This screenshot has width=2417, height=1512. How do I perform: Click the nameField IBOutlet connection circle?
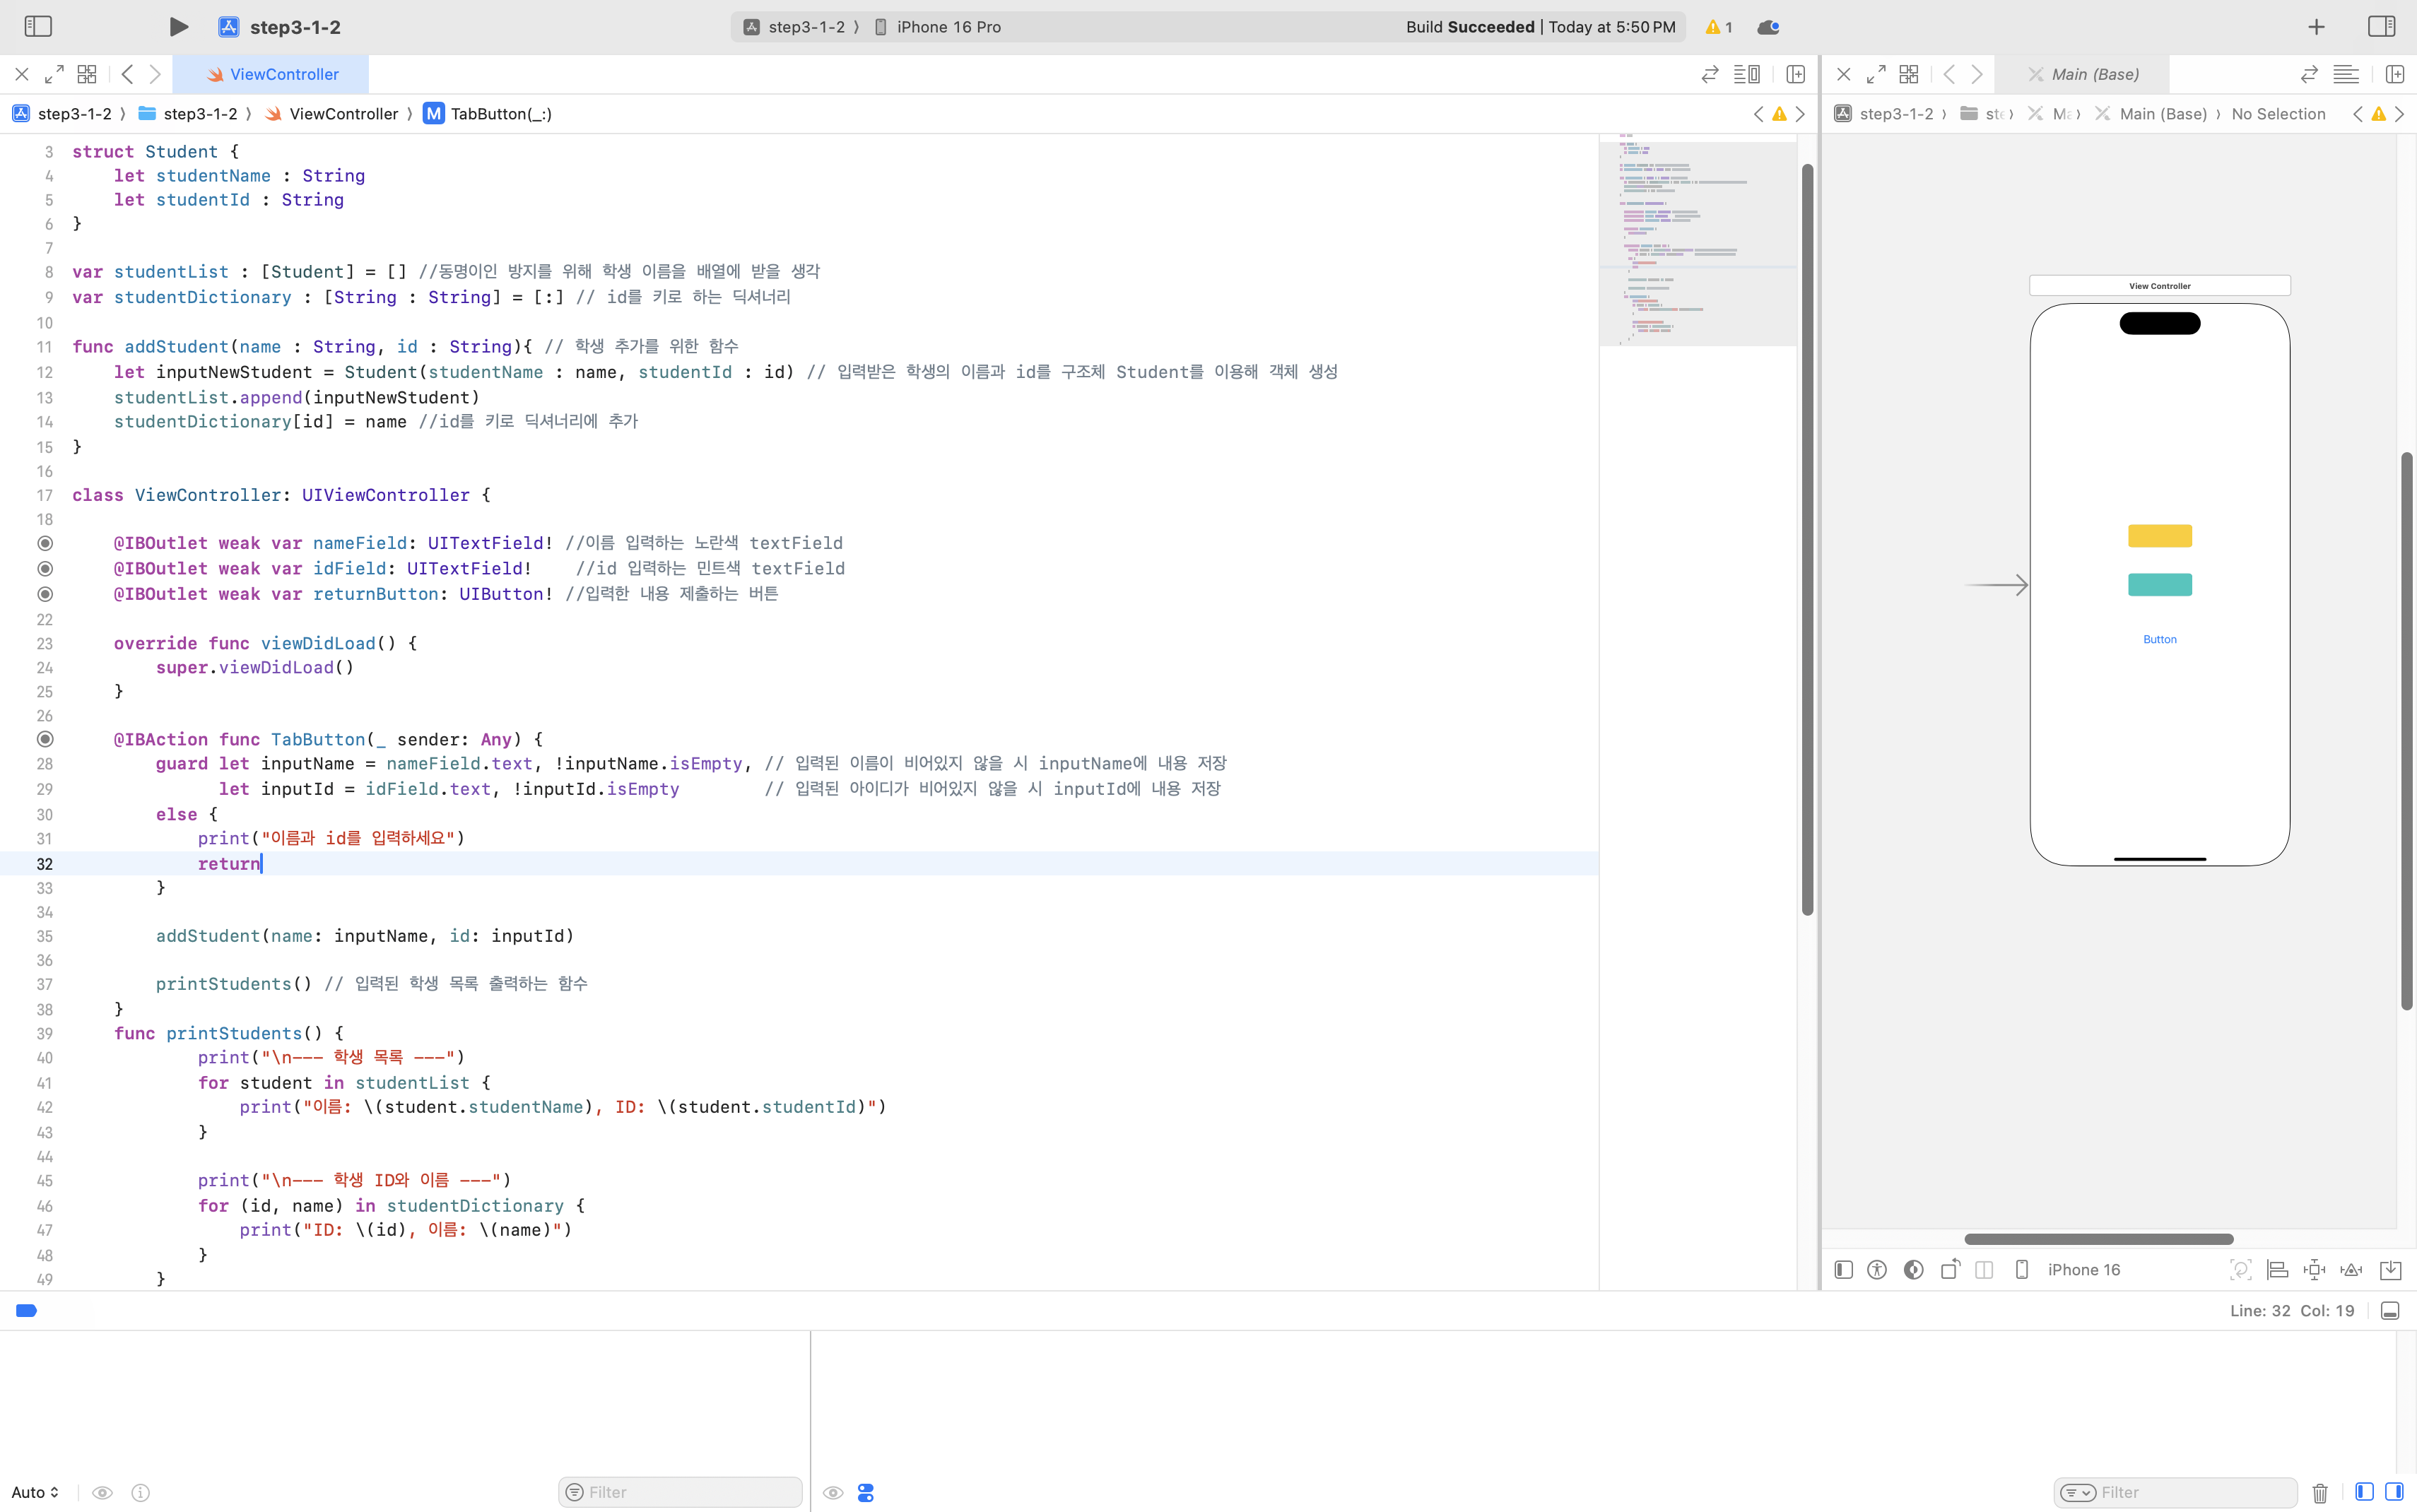click(x=45, y=543)
